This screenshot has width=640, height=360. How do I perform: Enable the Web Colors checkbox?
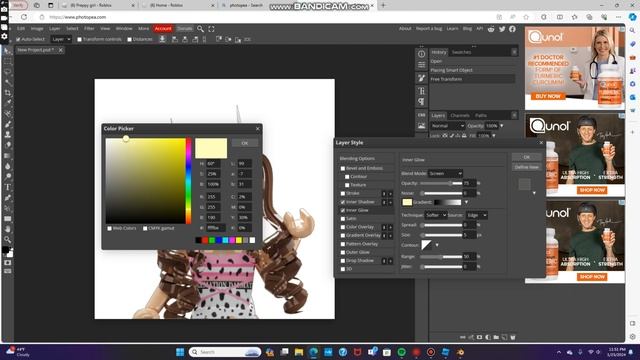(x=109, y=229)
